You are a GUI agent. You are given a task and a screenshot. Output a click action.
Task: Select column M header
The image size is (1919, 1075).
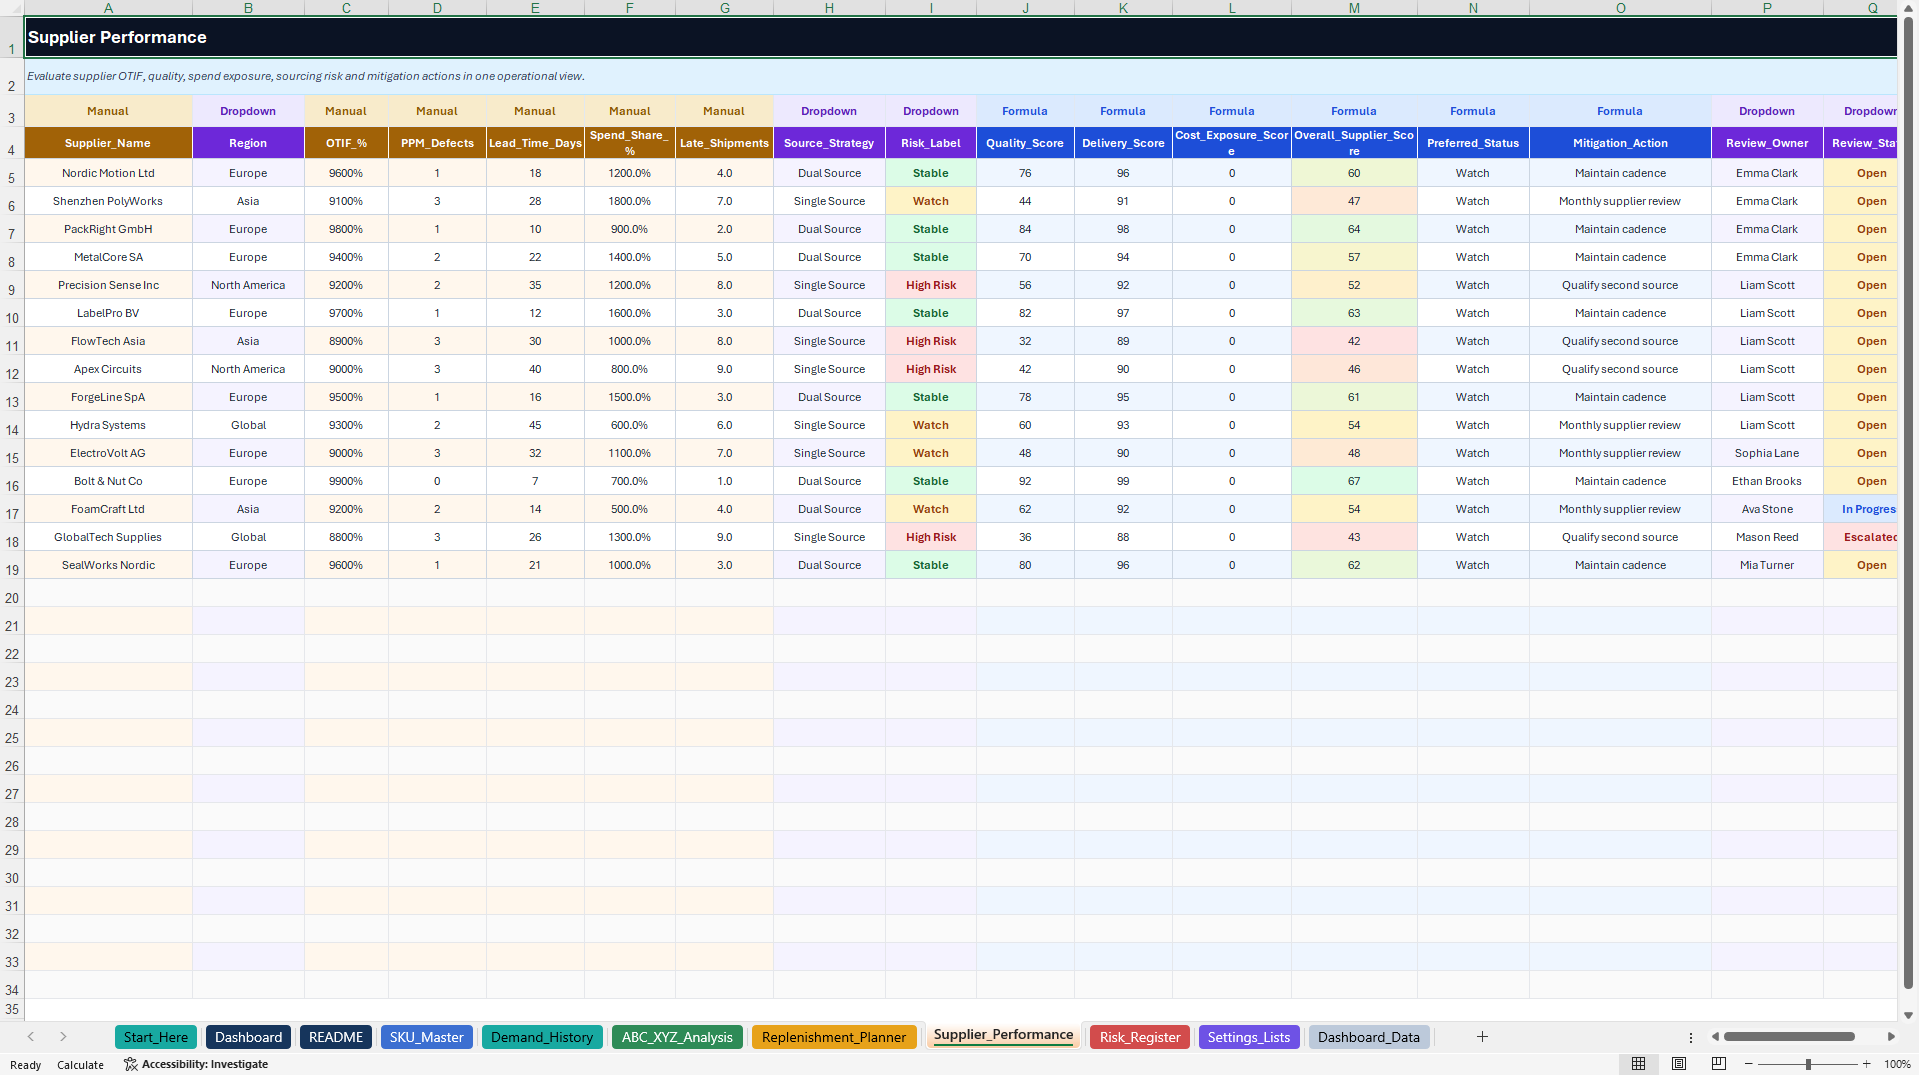(x=1354, y=8)
